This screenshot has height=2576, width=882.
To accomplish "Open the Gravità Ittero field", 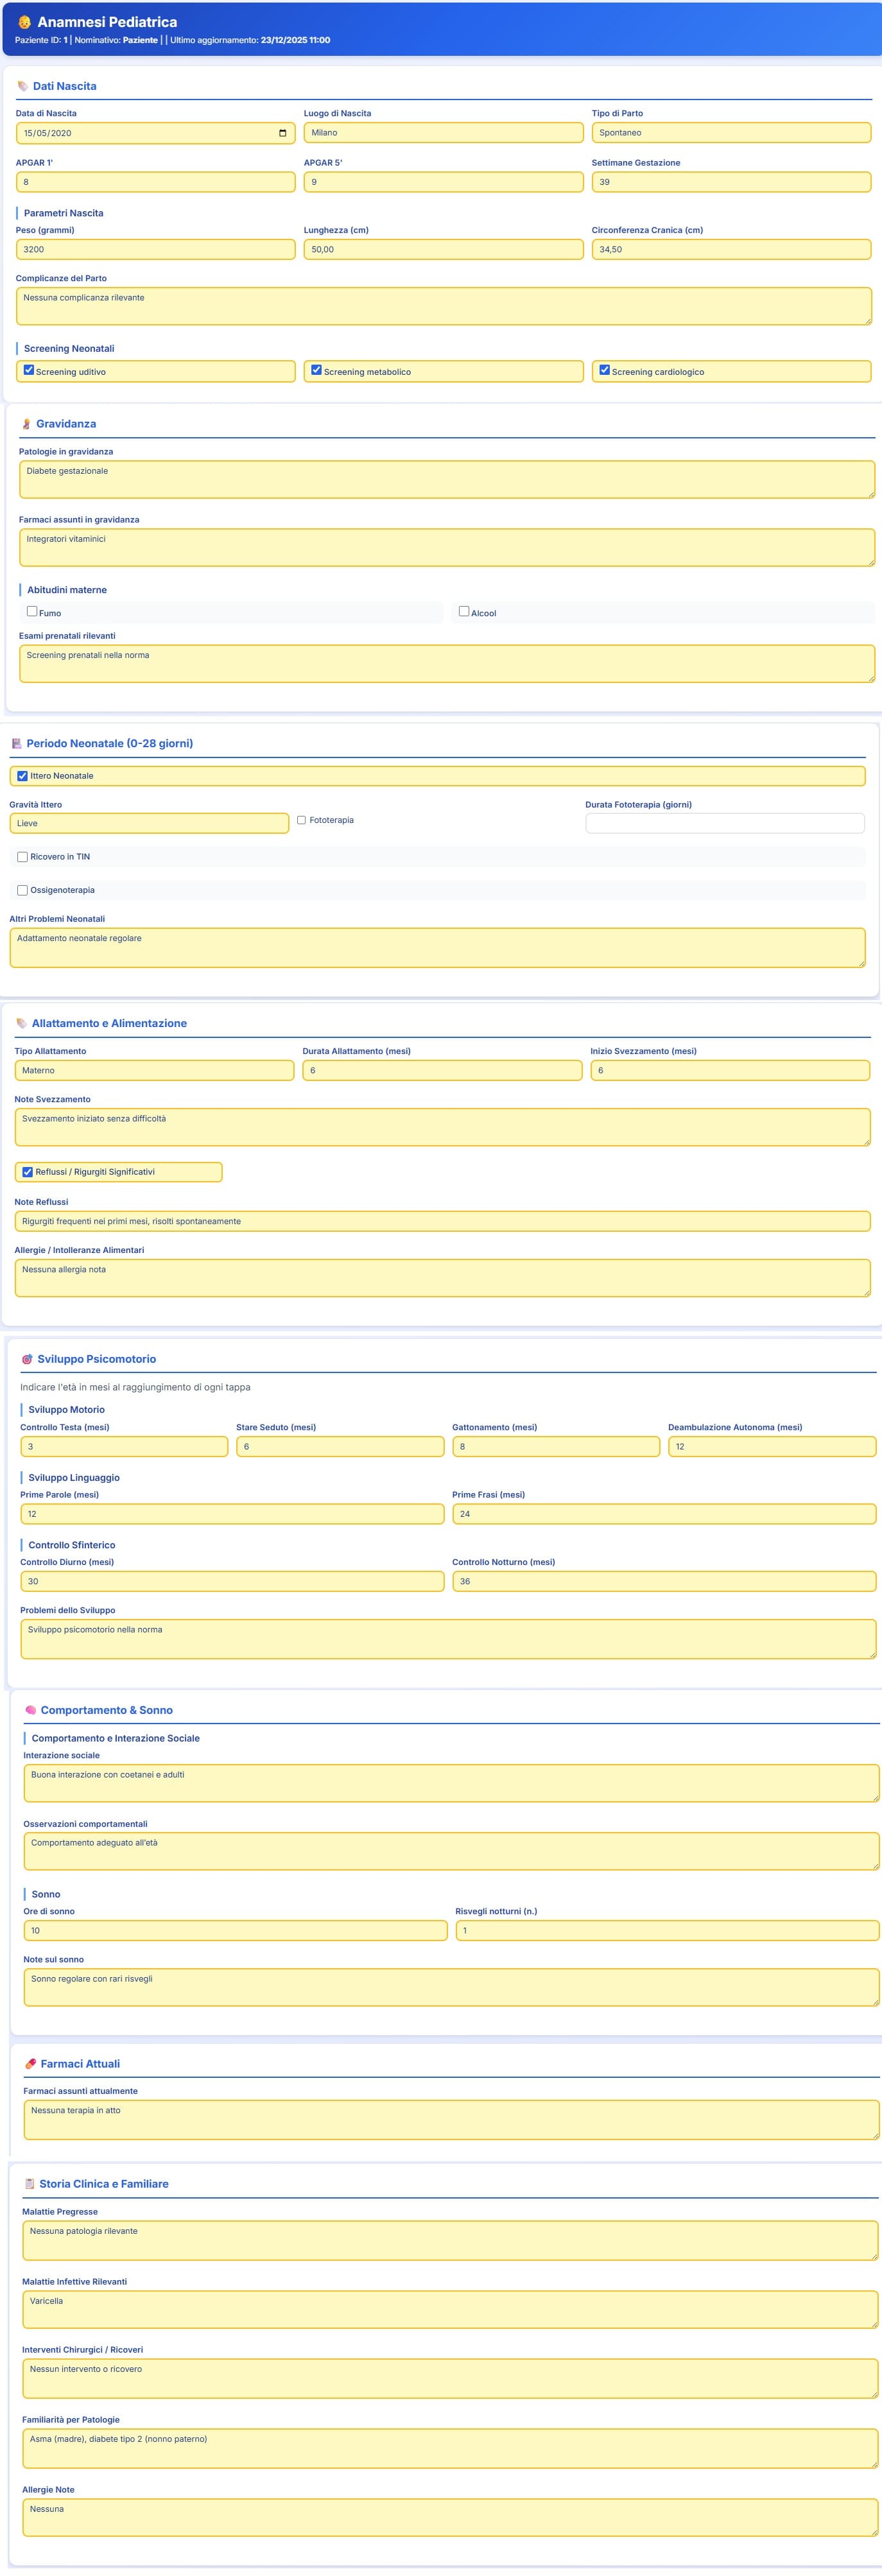I will pyautogui.click(x=149, y=823).
